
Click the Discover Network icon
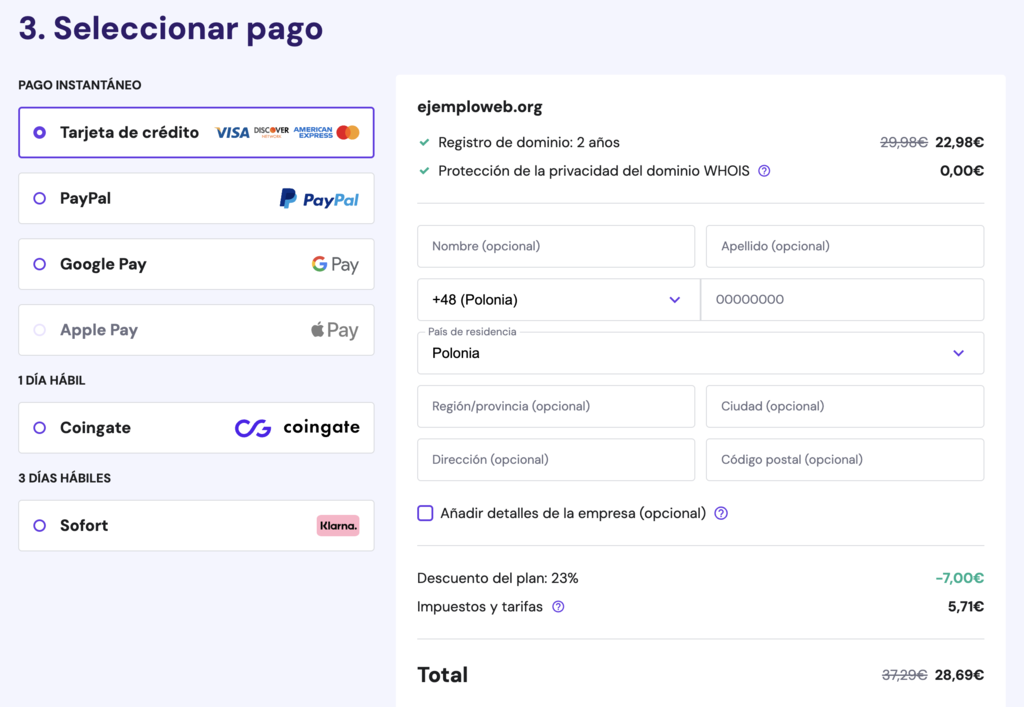point(273,131)
